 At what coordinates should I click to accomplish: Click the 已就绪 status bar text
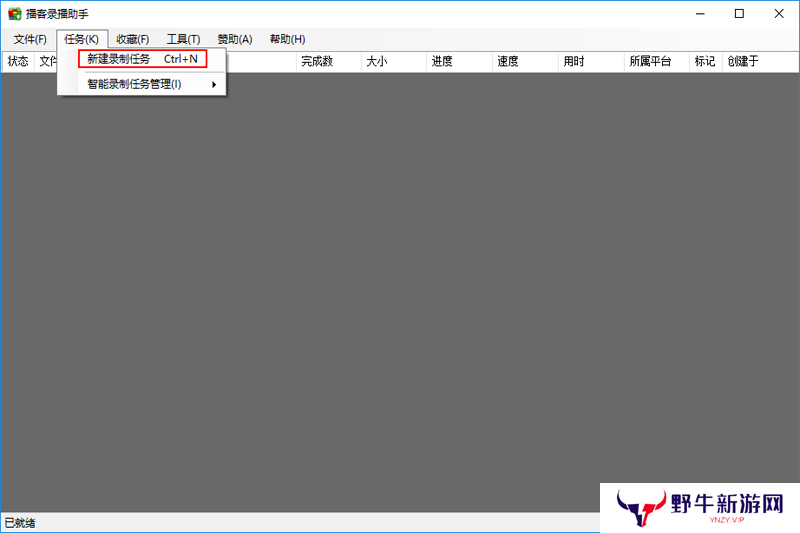click(20, 523)
